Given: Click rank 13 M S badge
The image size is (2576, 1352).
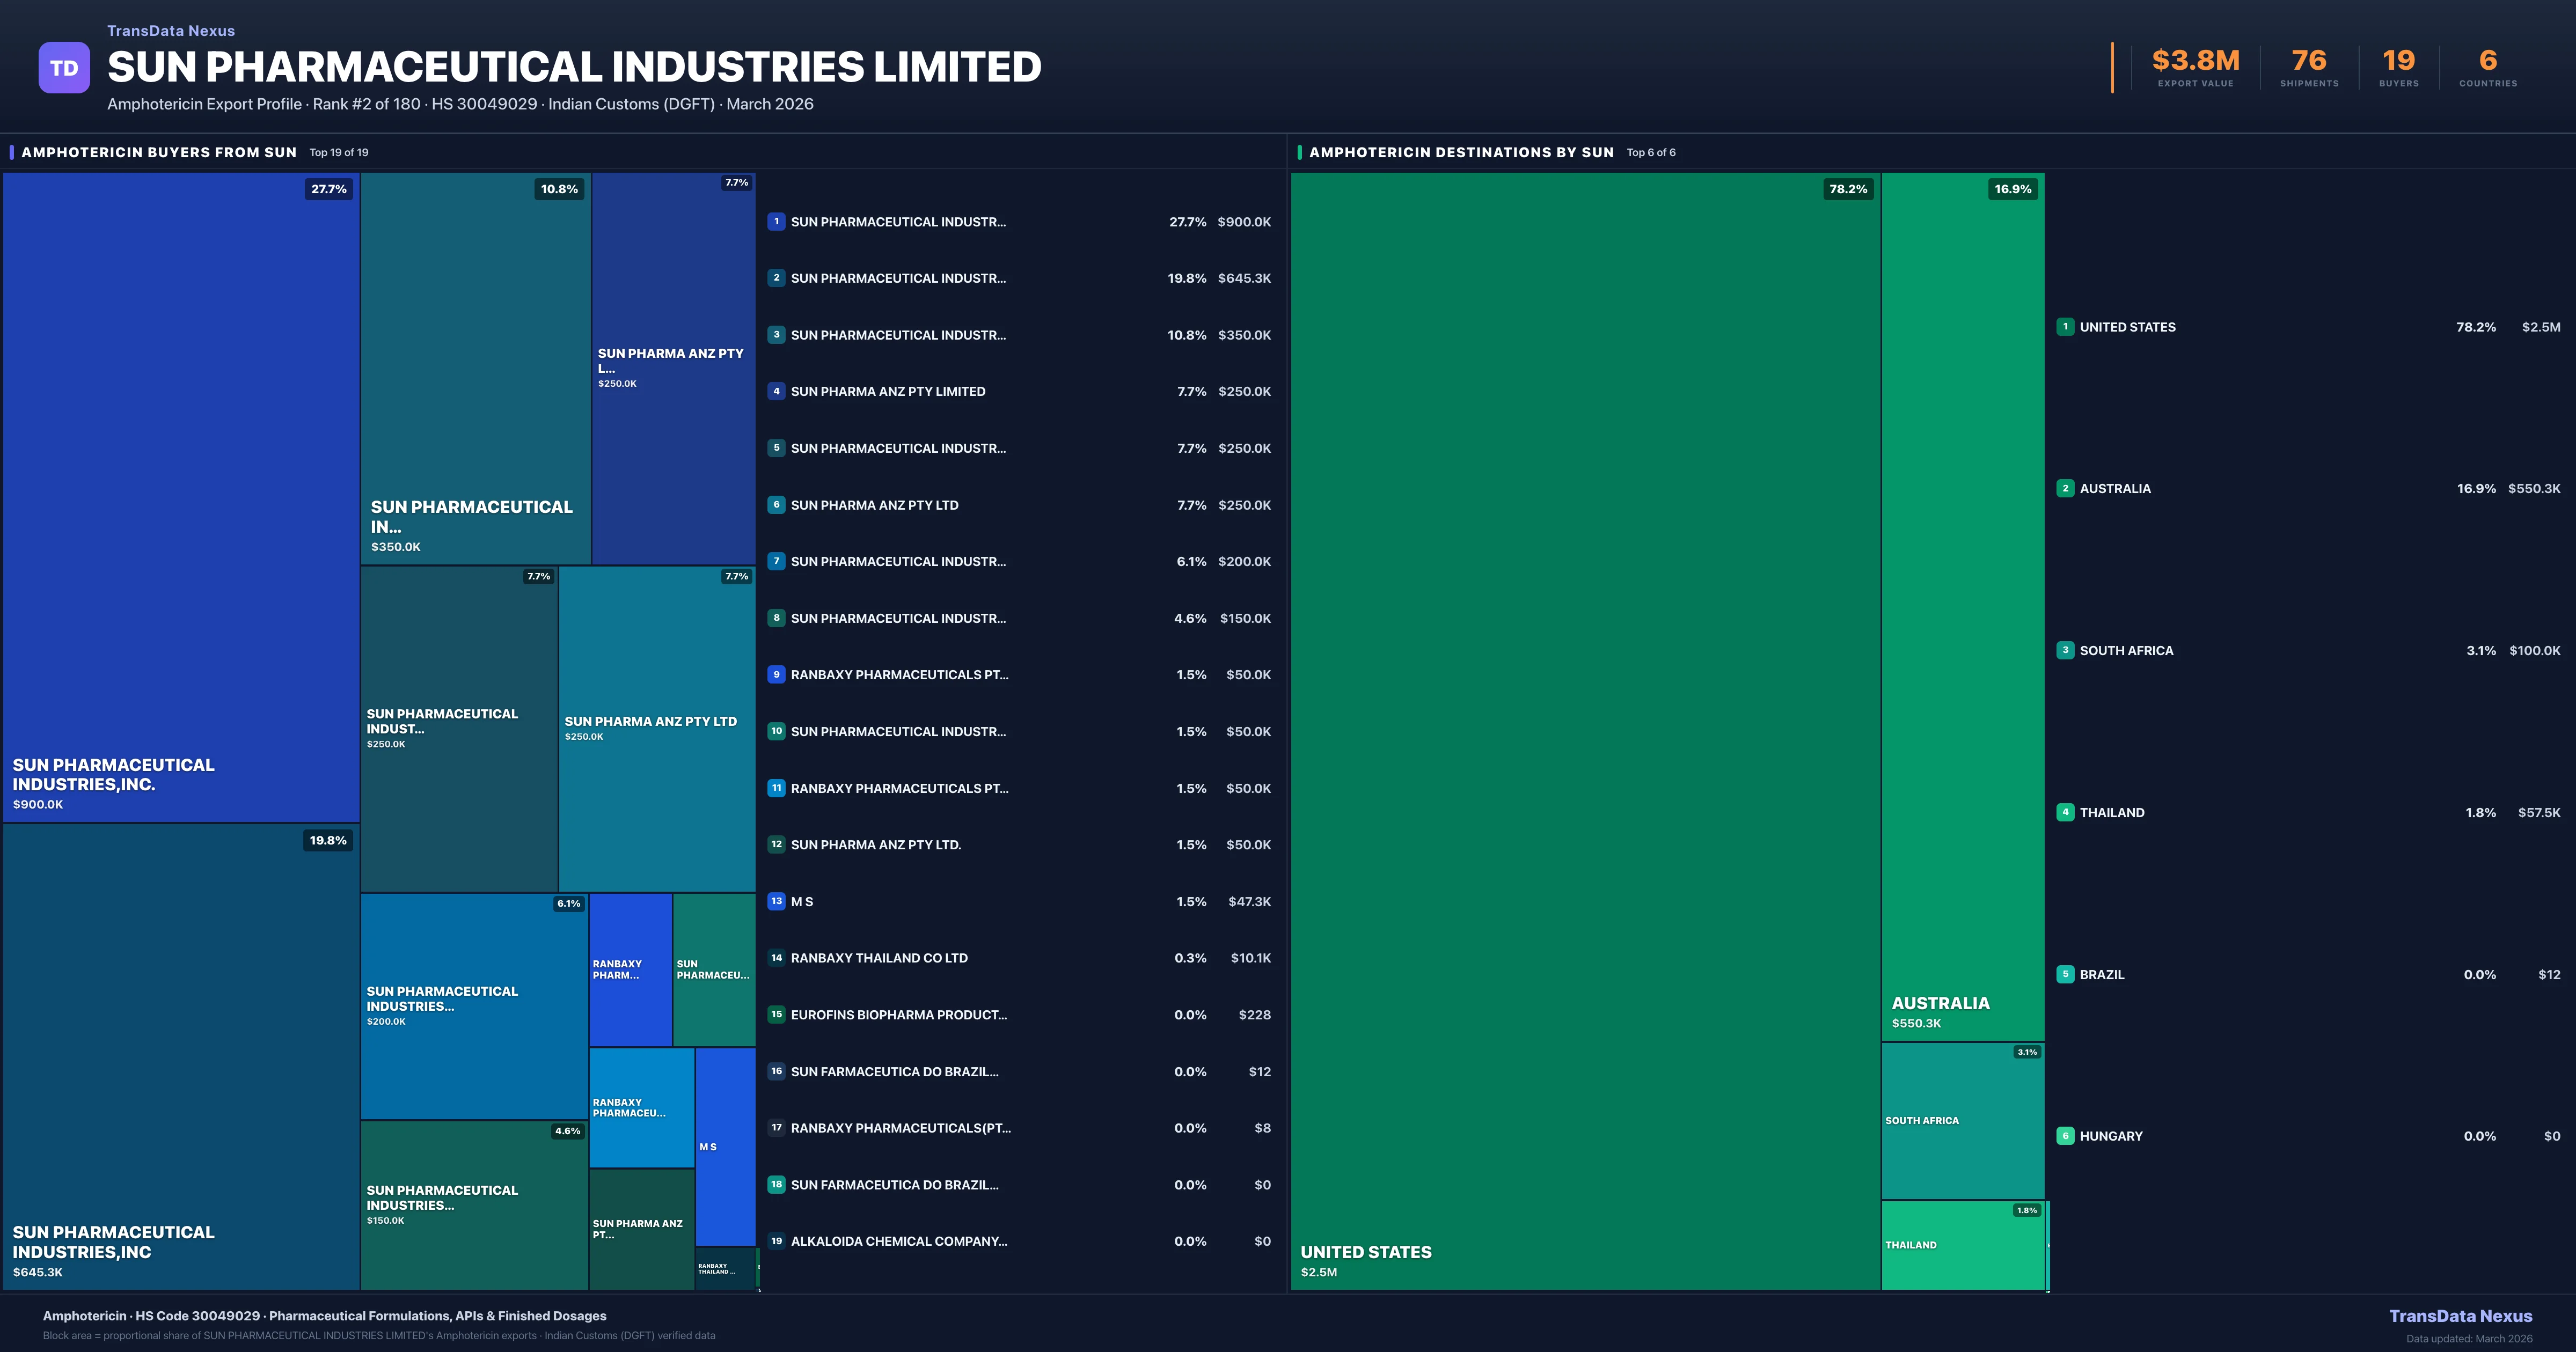Looking at the screenshot, I should pos(776,901).
